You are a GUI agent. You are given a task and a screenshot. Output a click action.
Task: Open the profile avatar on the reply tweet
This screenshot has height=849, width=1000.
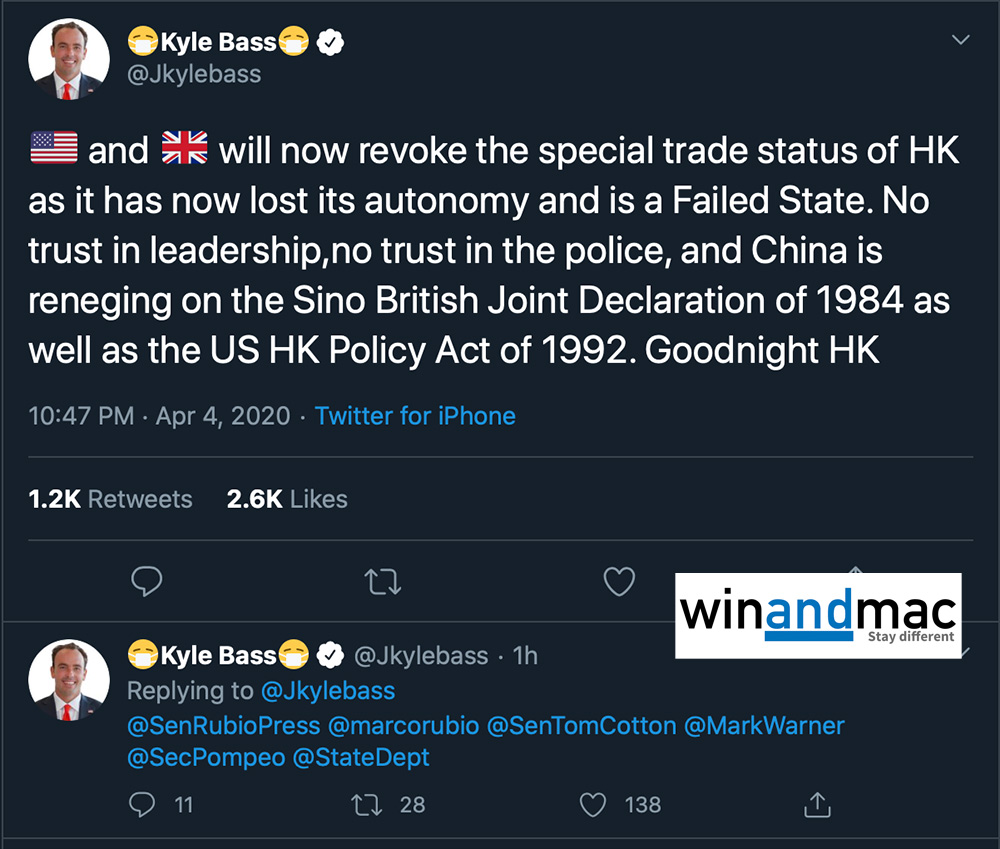click(x=68, y=680)
